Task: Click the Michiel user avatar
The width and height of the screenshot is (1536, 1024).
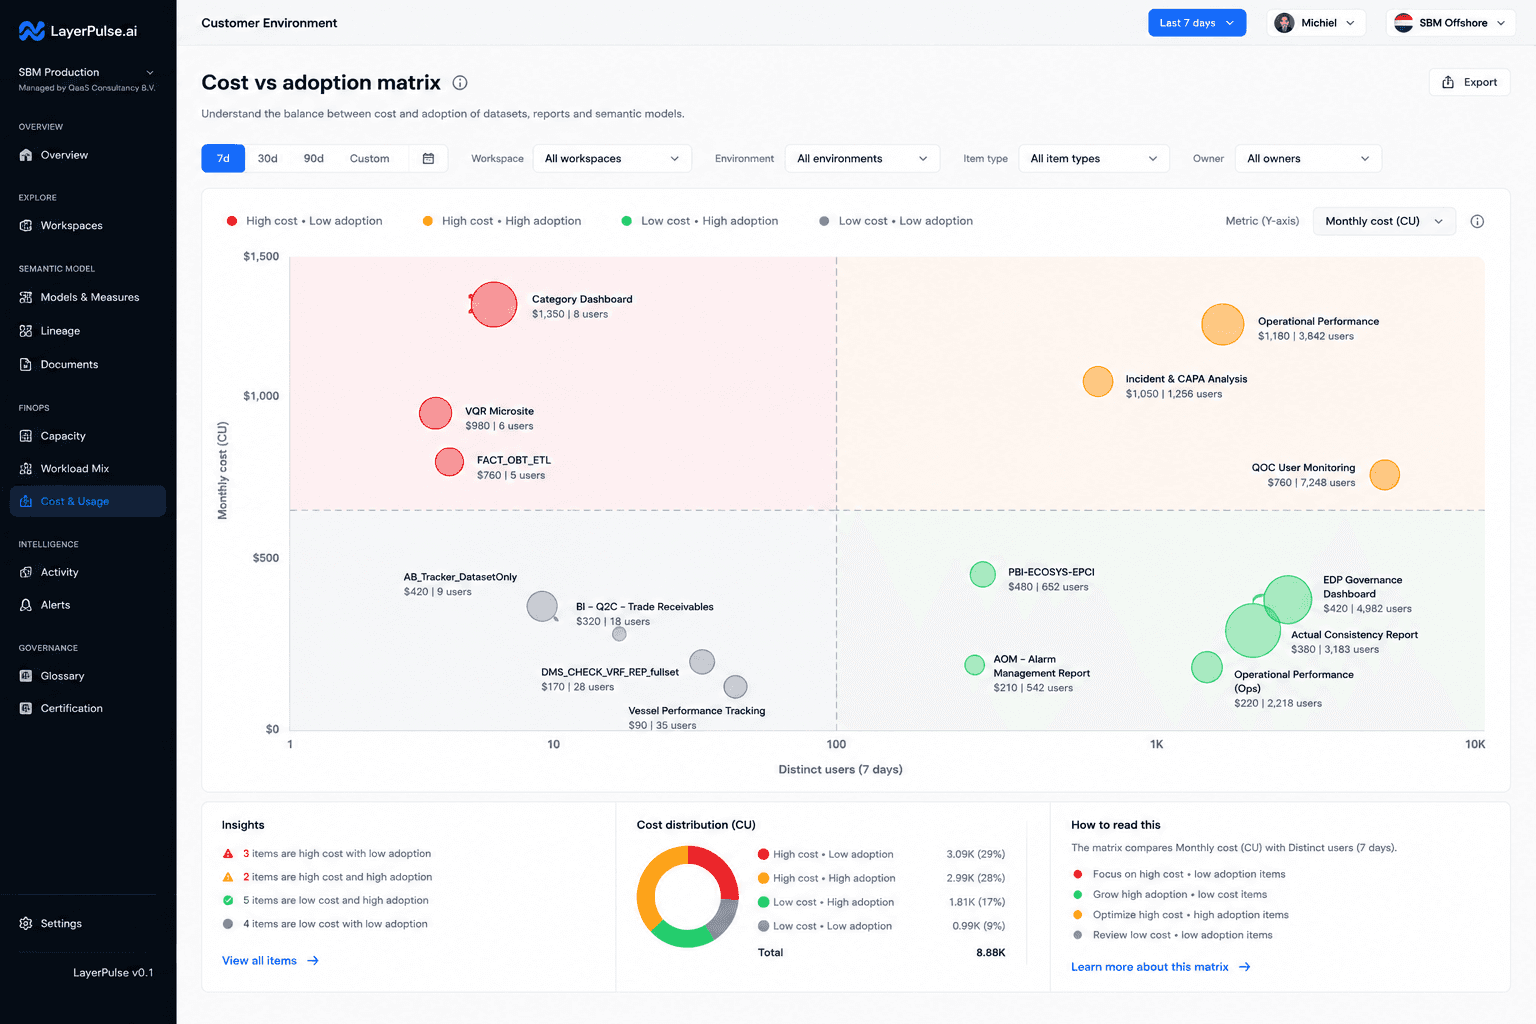Action: 1285,23
